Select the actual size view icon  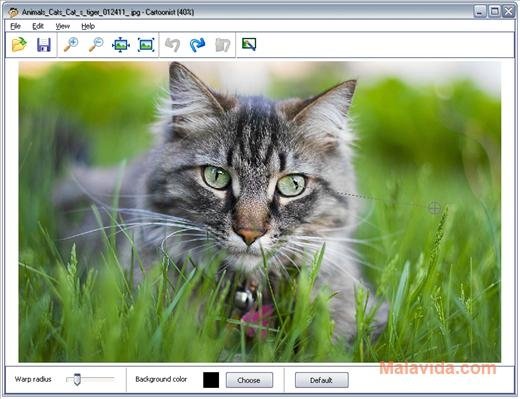click(x=146, y=45)
